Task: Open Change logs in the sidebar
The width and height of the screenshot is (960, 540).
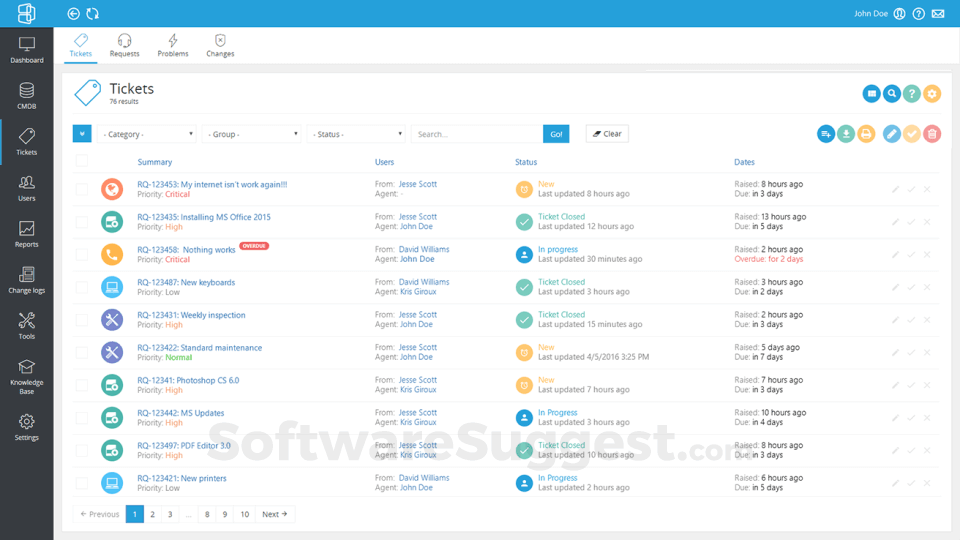Action: [x=26, y=280]
